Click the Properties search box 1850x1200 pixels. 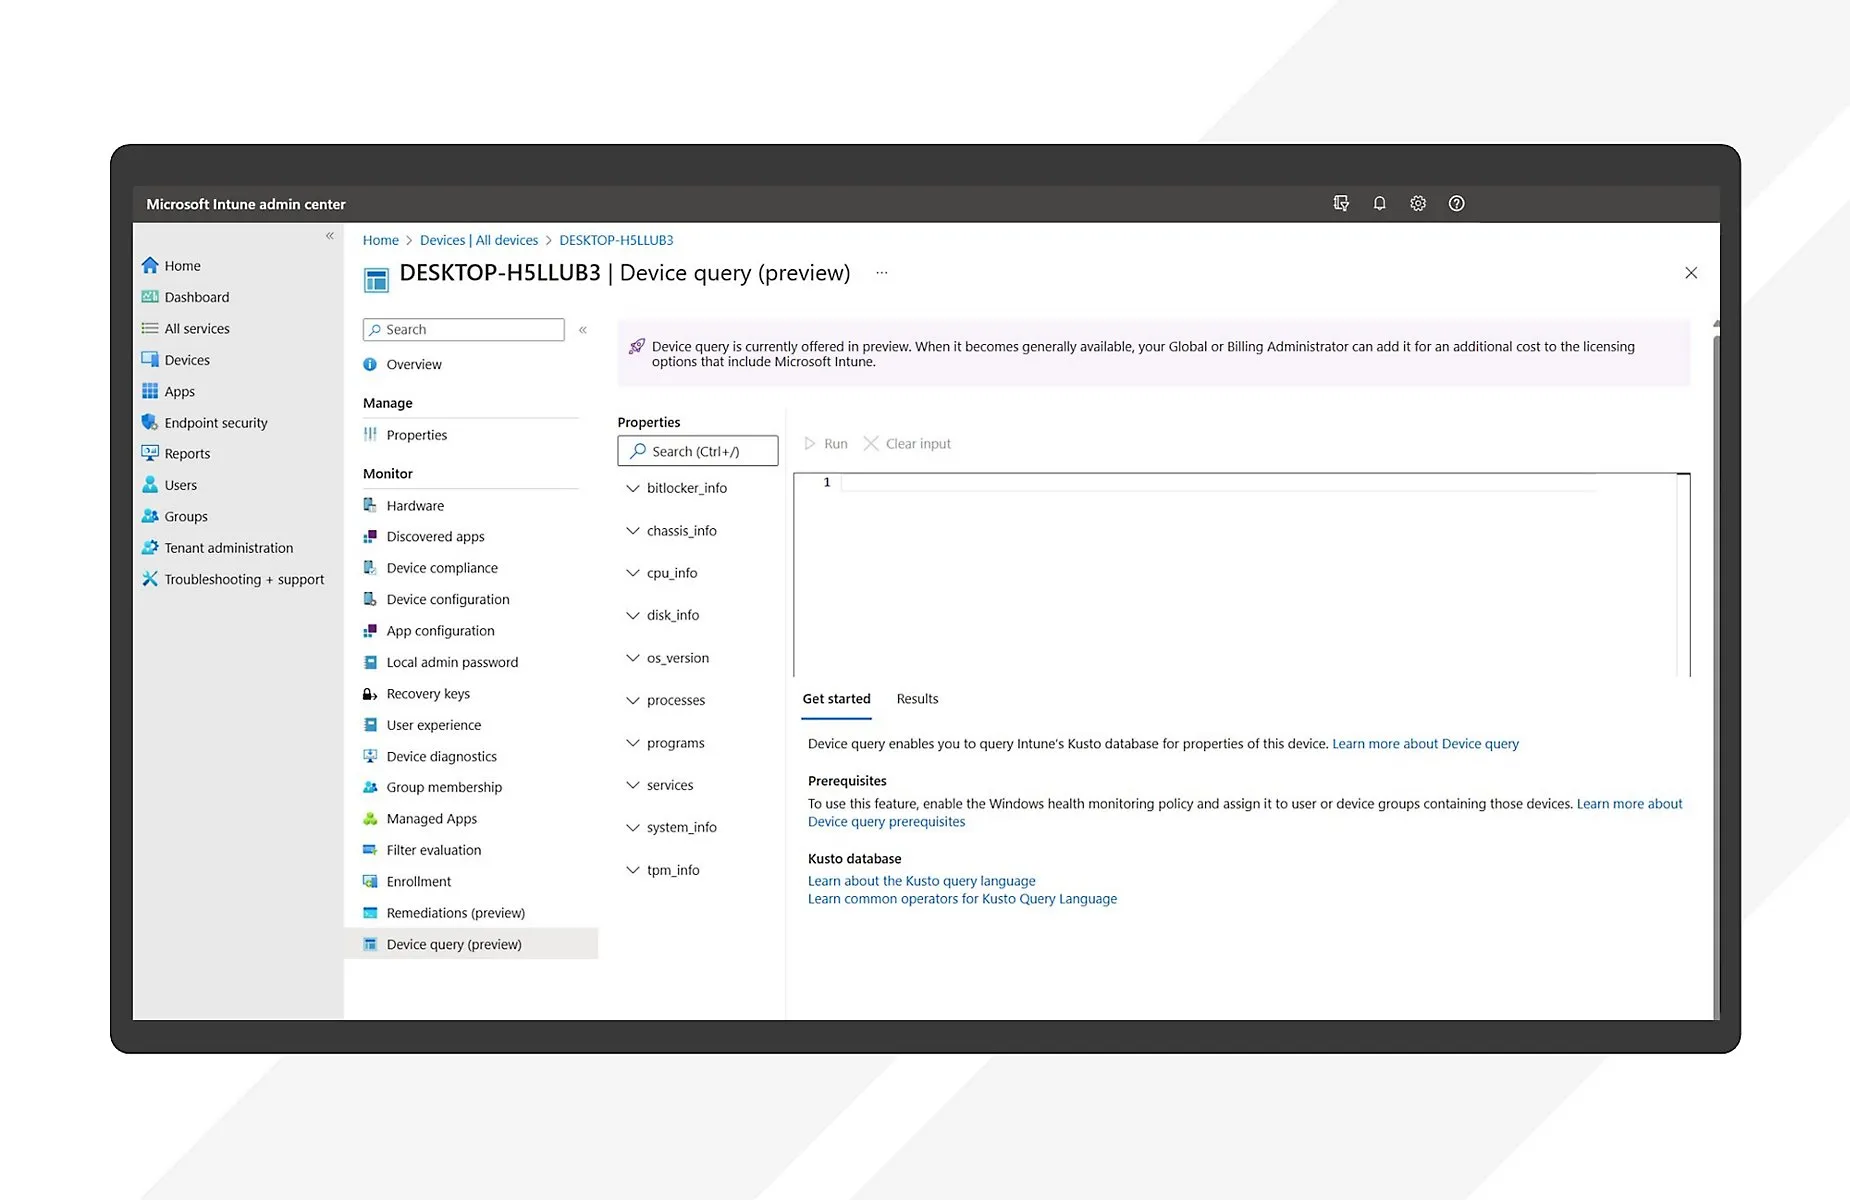point(698,451)
